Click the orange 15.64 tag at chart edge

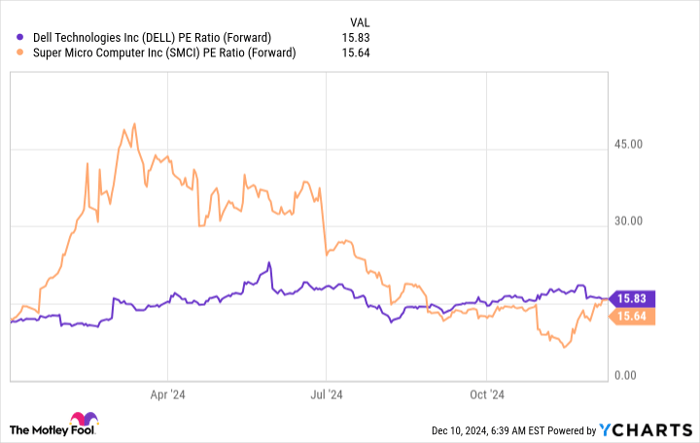click(x=632, y=317)
